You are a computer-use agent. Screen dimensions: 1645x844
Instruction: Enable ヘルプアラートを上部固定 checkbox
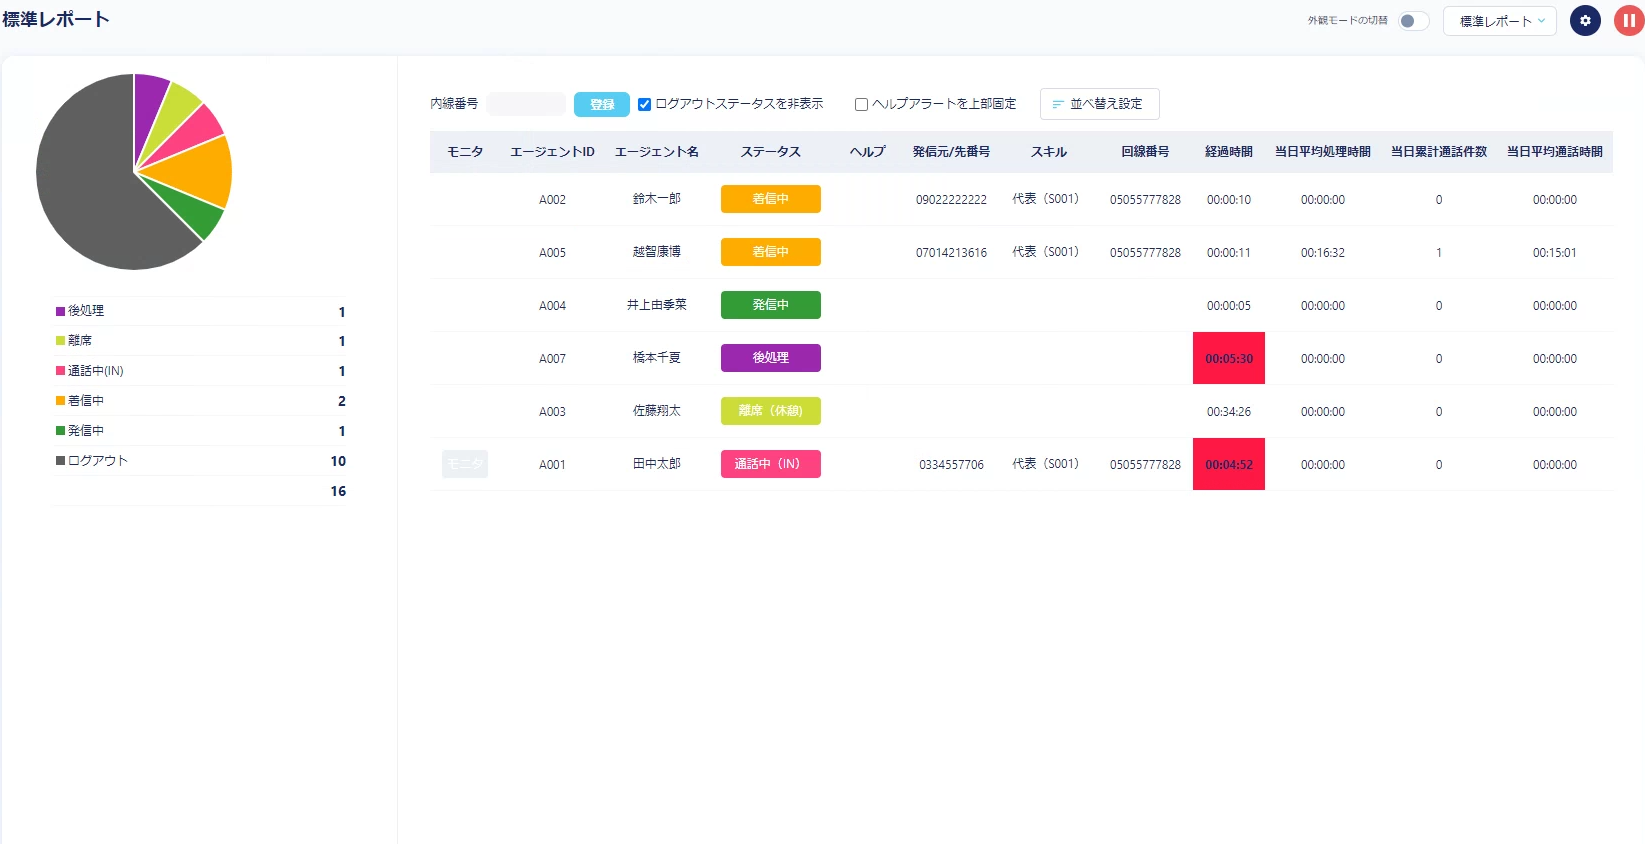click(x=861, y=104)
